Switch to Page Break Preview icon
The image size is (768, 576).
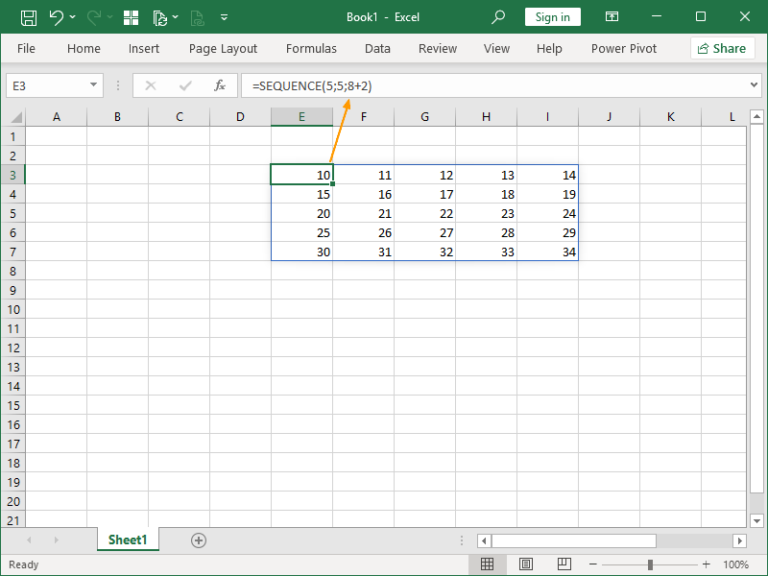coord(564,564)
